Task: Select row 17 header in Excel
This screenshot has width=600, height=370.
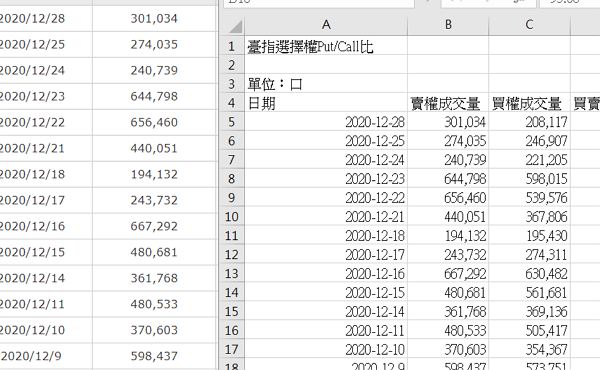Action: click(x=232, y=349)
